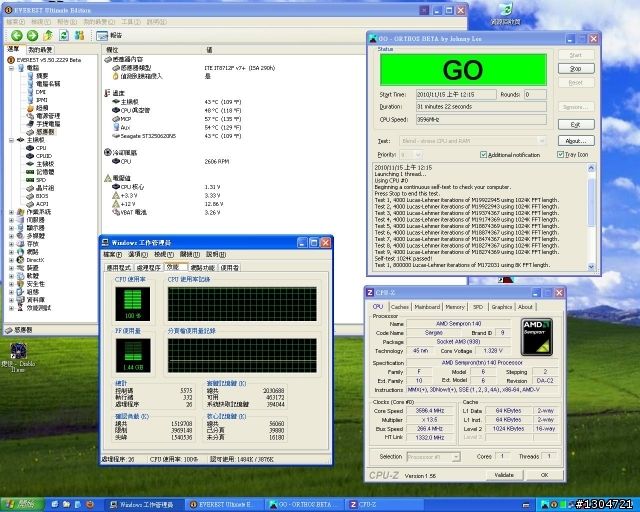
Task: Open 處理程序 tab in Task Manager
Action: (149, 268)
